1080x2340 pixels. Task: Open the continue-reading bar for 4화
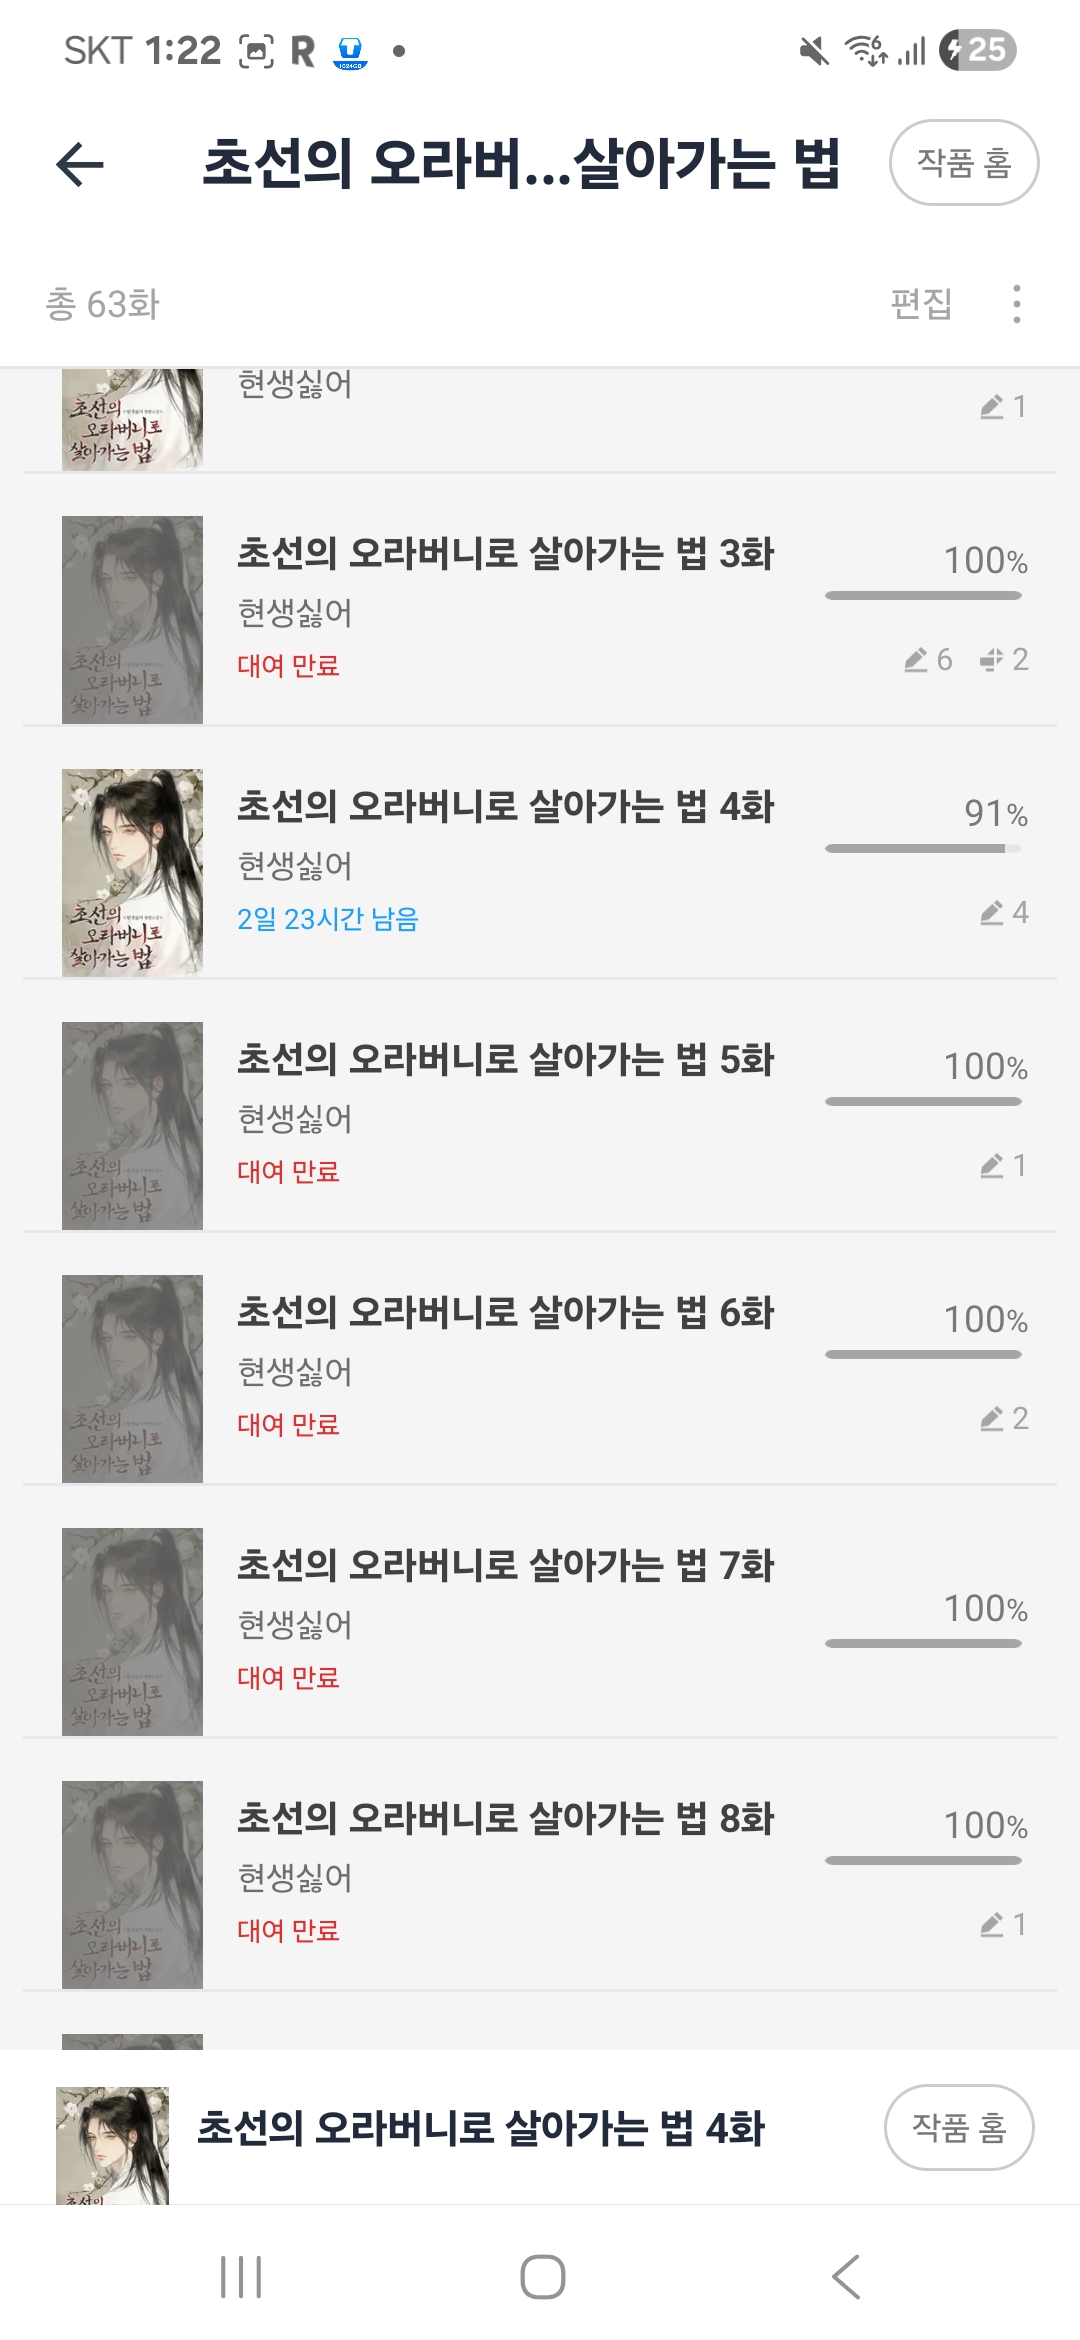click(x=480, y=2129)
